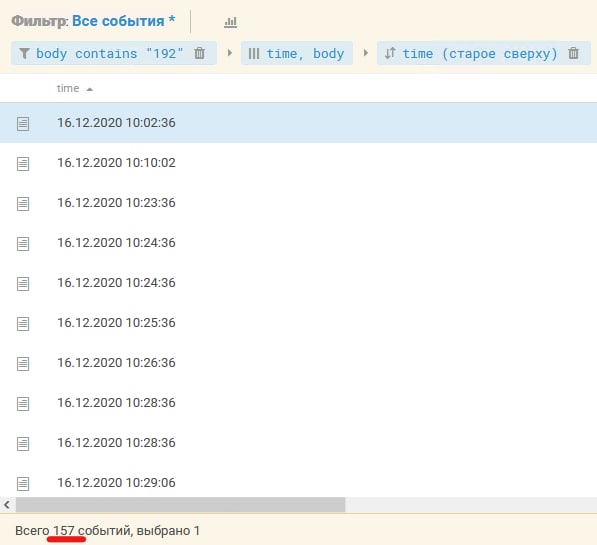
Task: Select the event 16.12.2020 10:10:02
Action: 298,163
